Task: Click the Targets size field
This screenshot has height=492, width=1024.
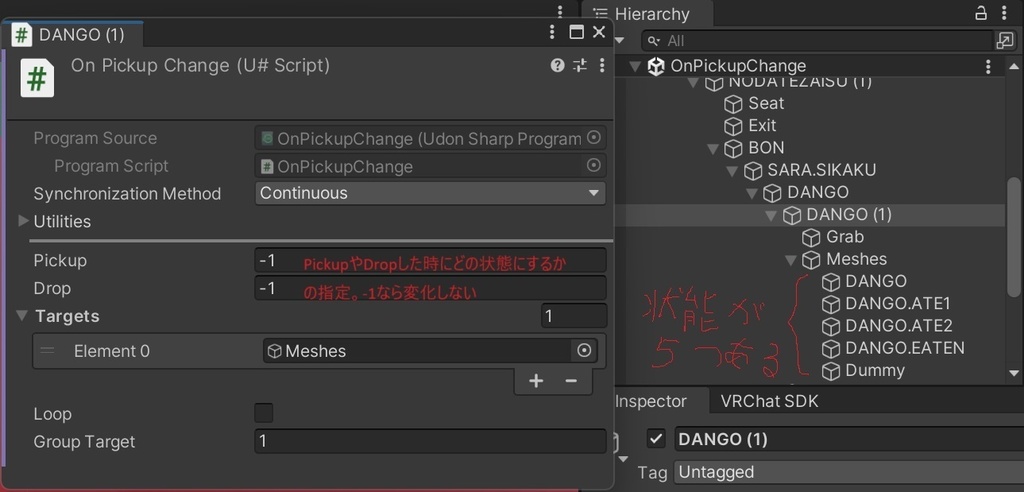Action: coord(574,316)
